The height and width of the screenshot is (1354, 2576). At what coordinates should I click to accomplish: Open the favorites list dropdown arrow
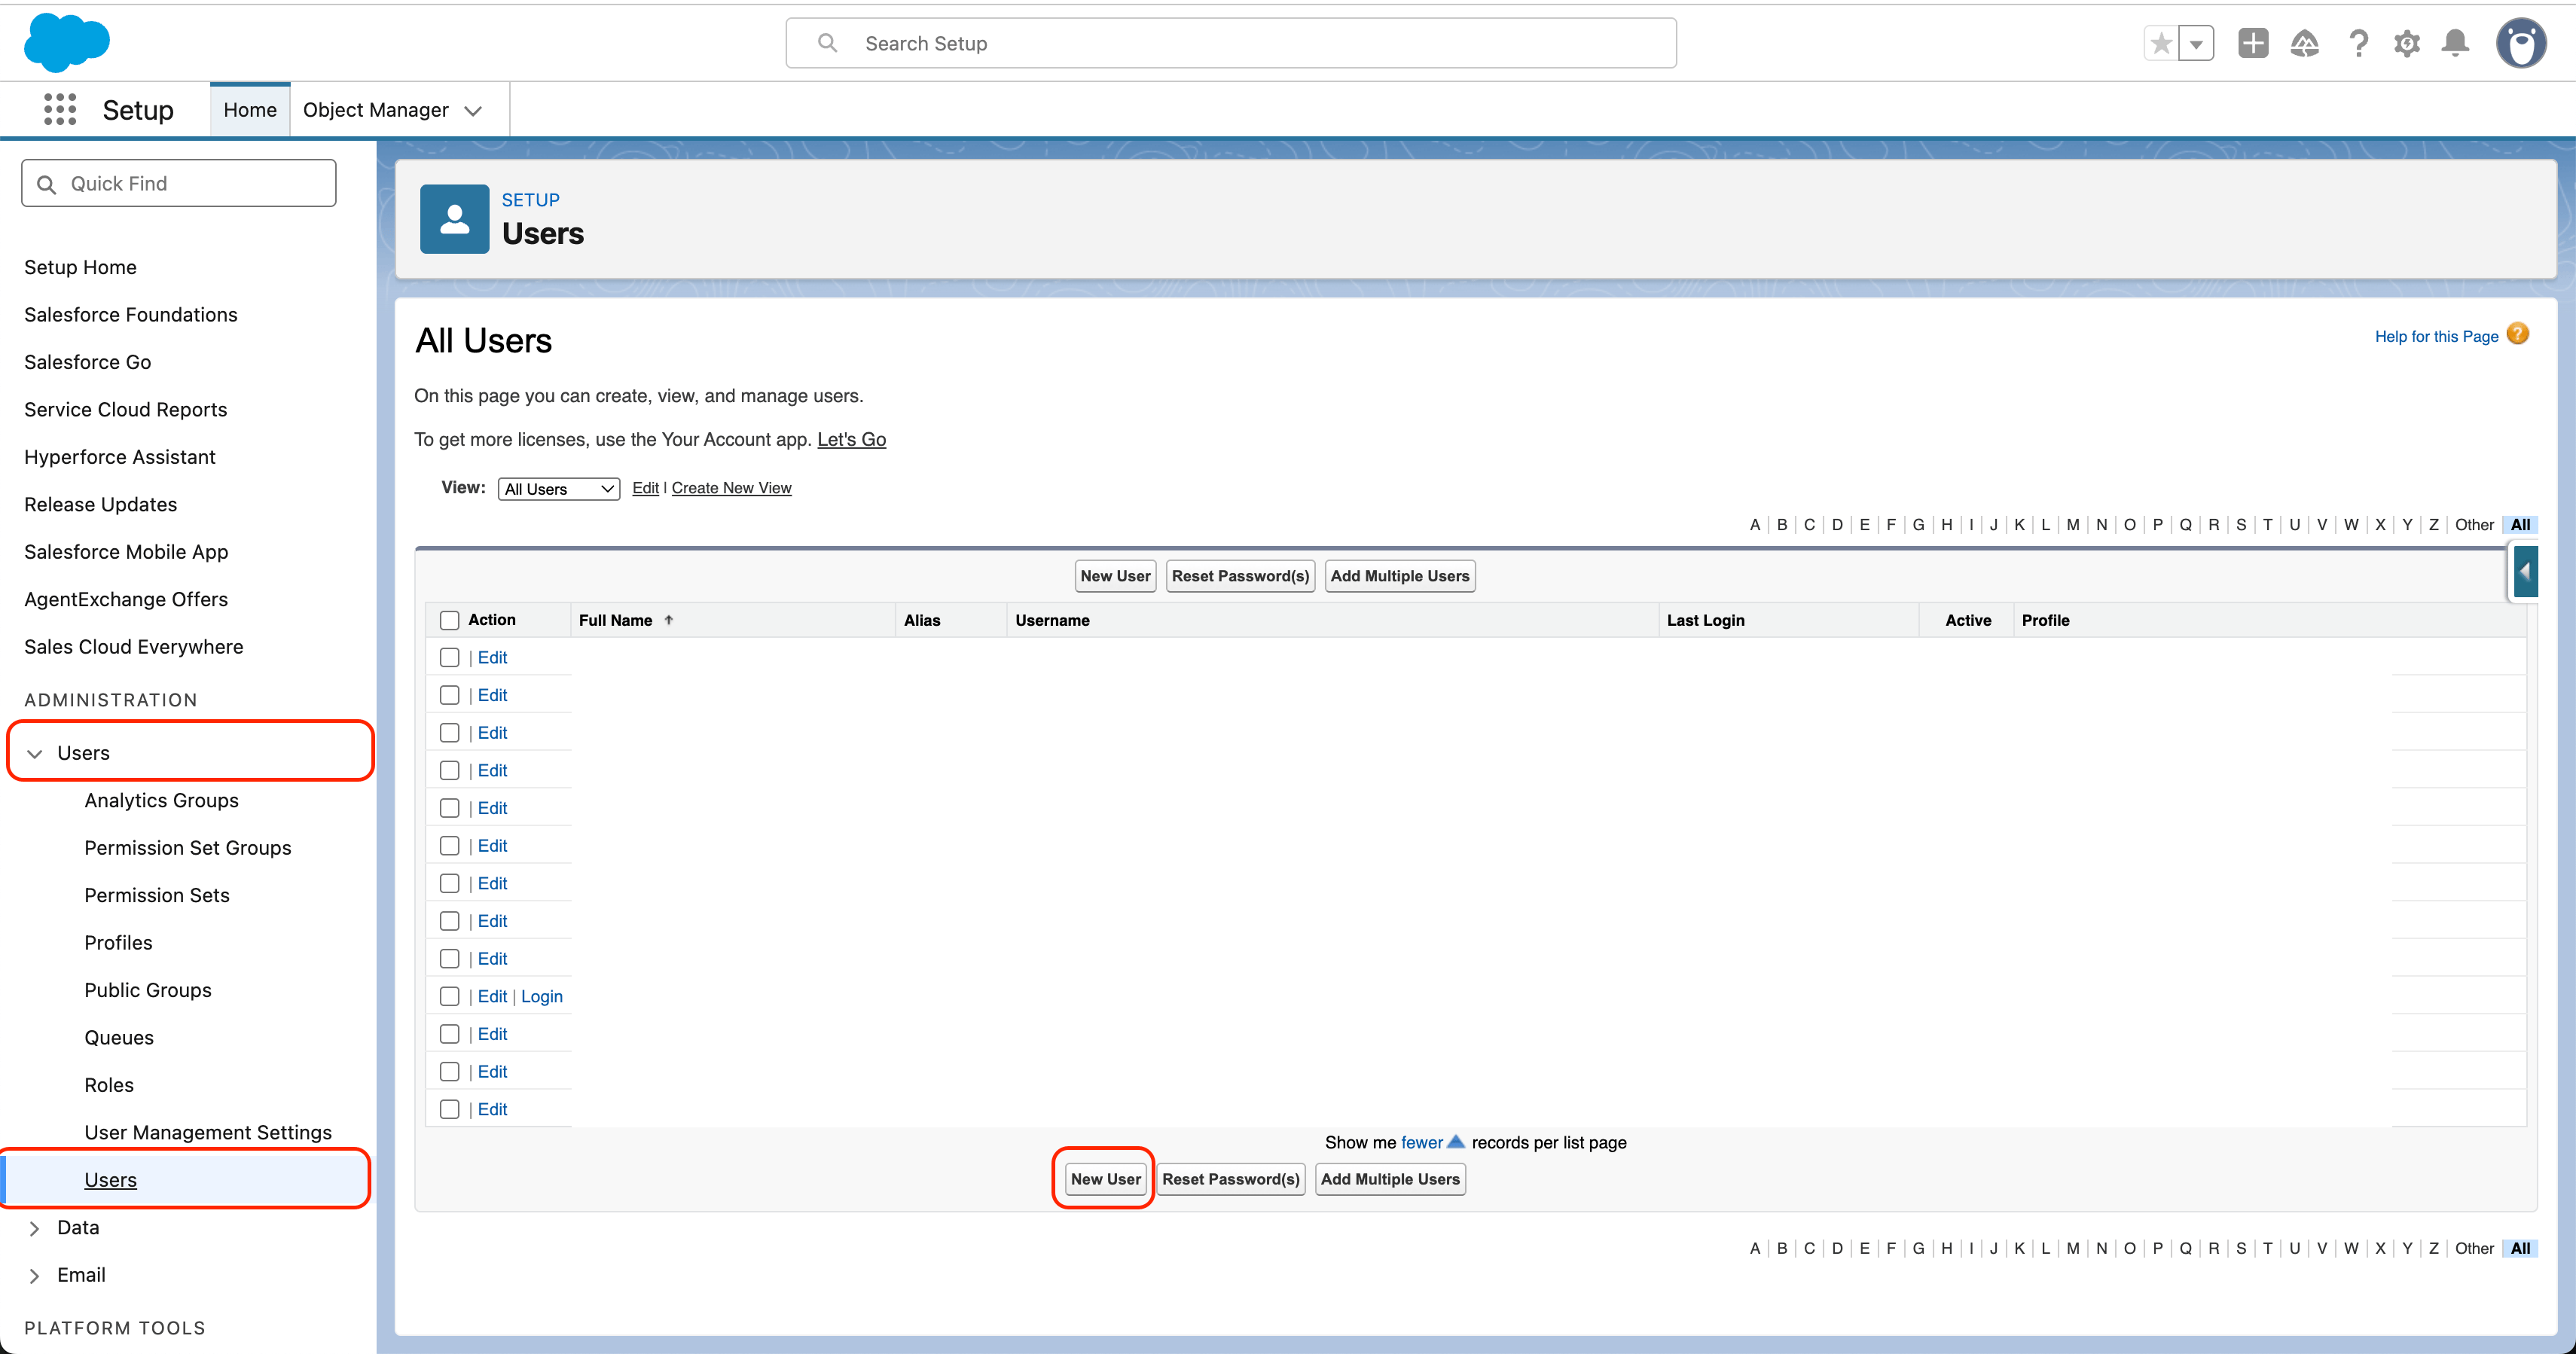(x=2196, y=43)
